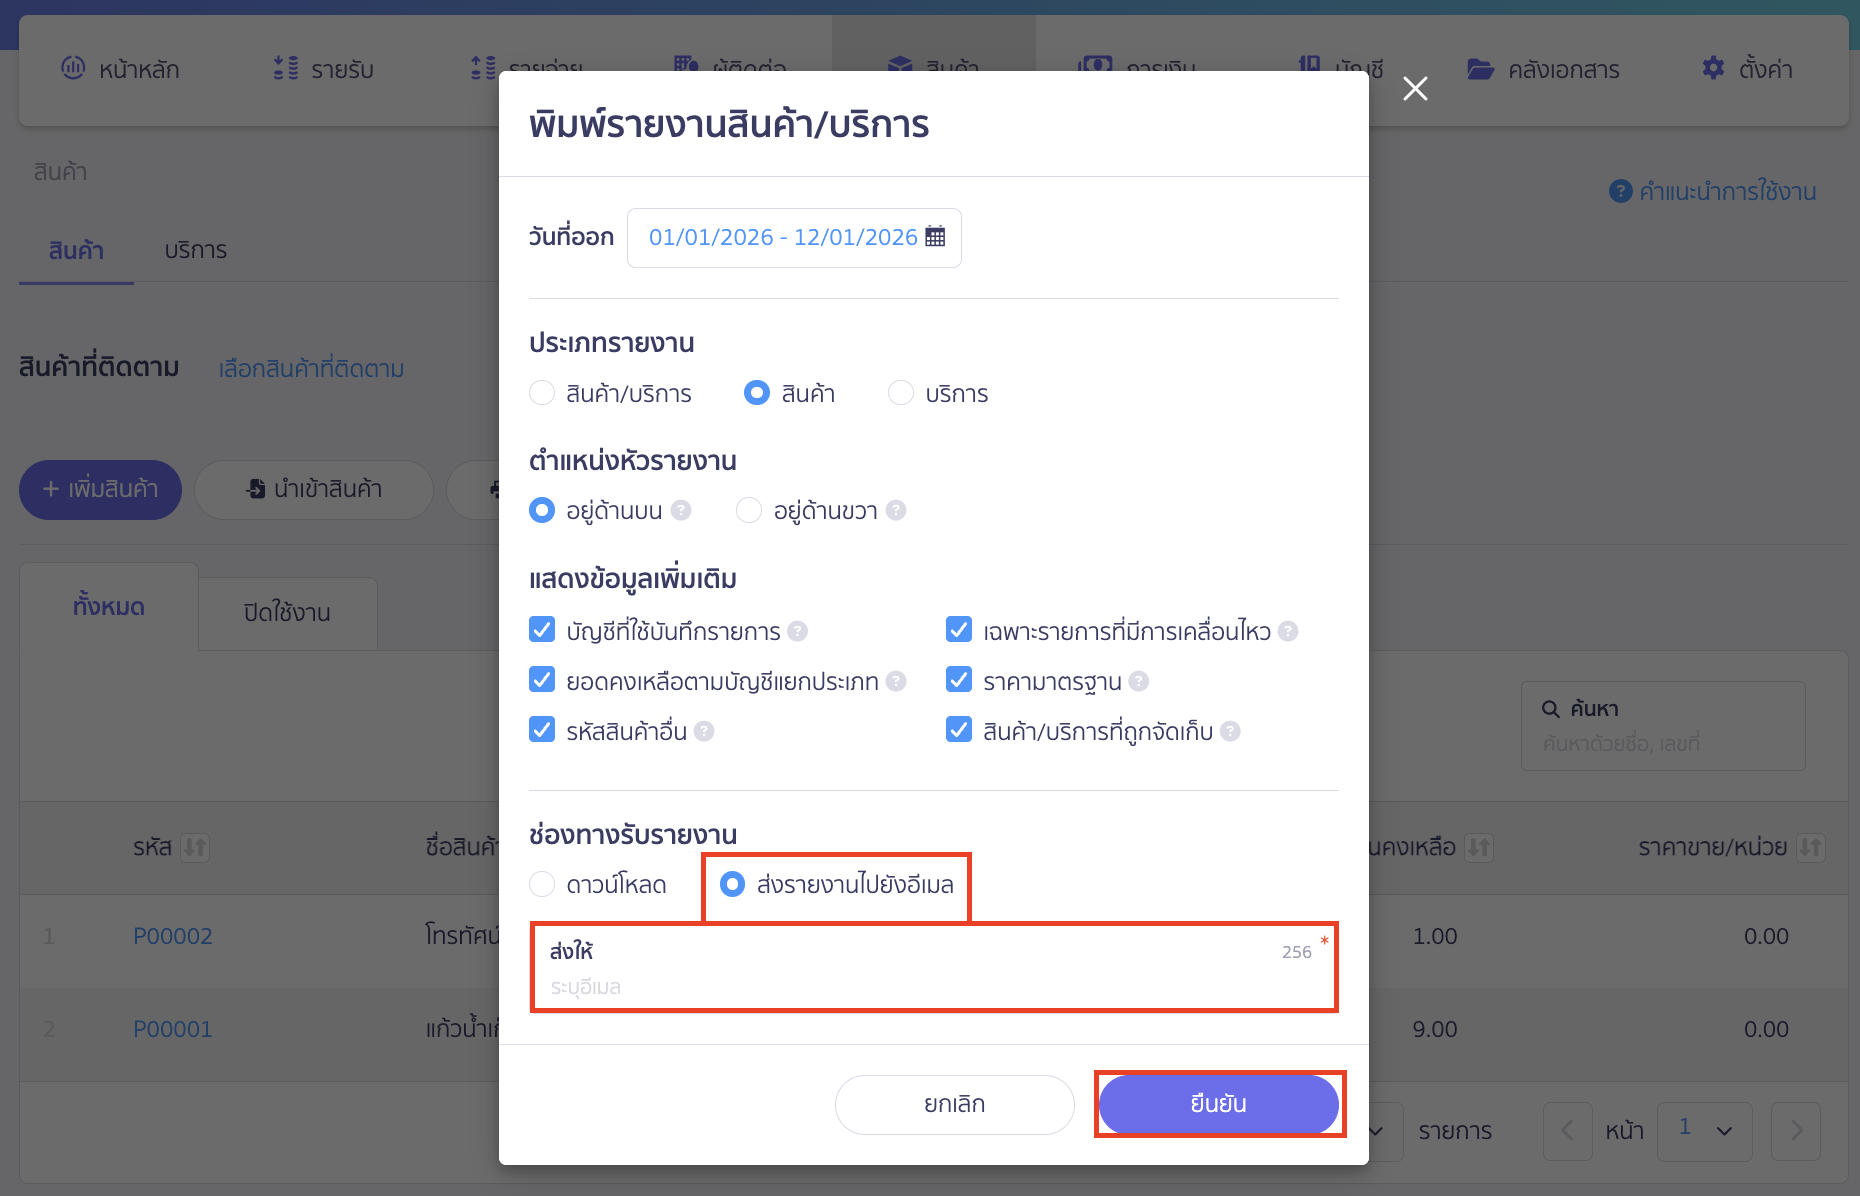
Task: Open the calendar icon in date range field
Action: pos(934,237)
